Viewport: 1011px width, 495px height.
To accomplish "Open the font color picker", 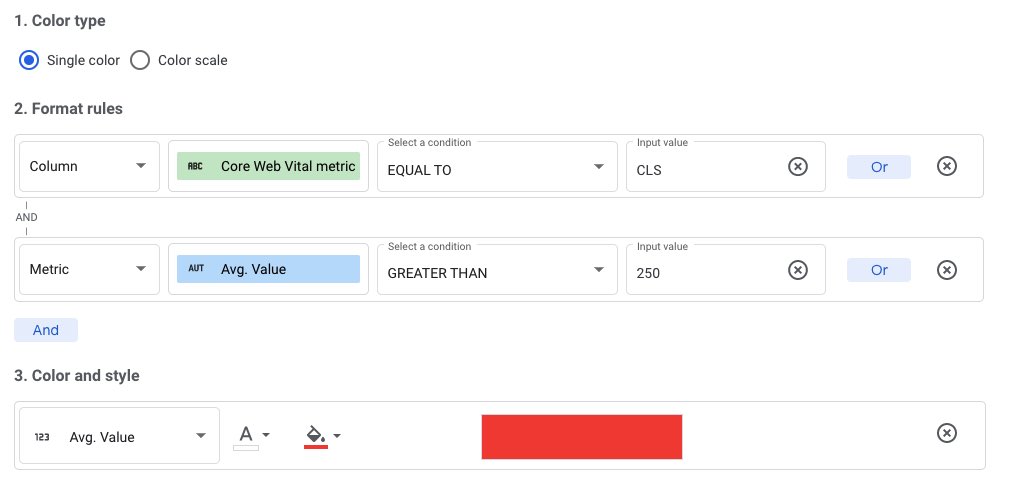I will coord(252,435).
